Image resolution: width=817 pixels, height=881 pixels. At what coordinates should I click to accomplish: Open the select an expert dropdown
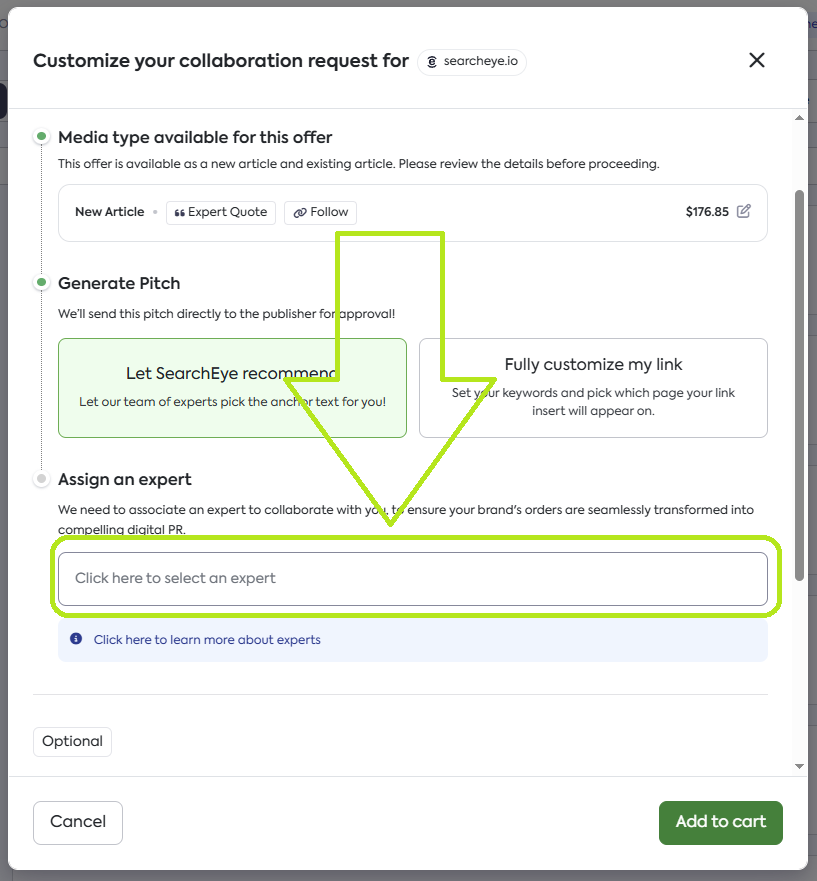click(412, 578)
